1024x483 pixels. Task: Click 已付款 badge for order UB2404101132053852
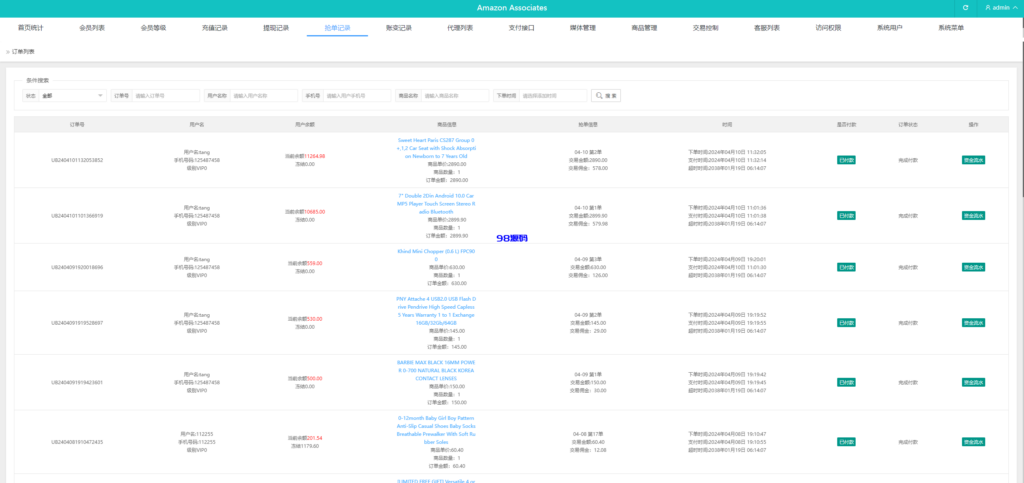(x=846, y=160)
